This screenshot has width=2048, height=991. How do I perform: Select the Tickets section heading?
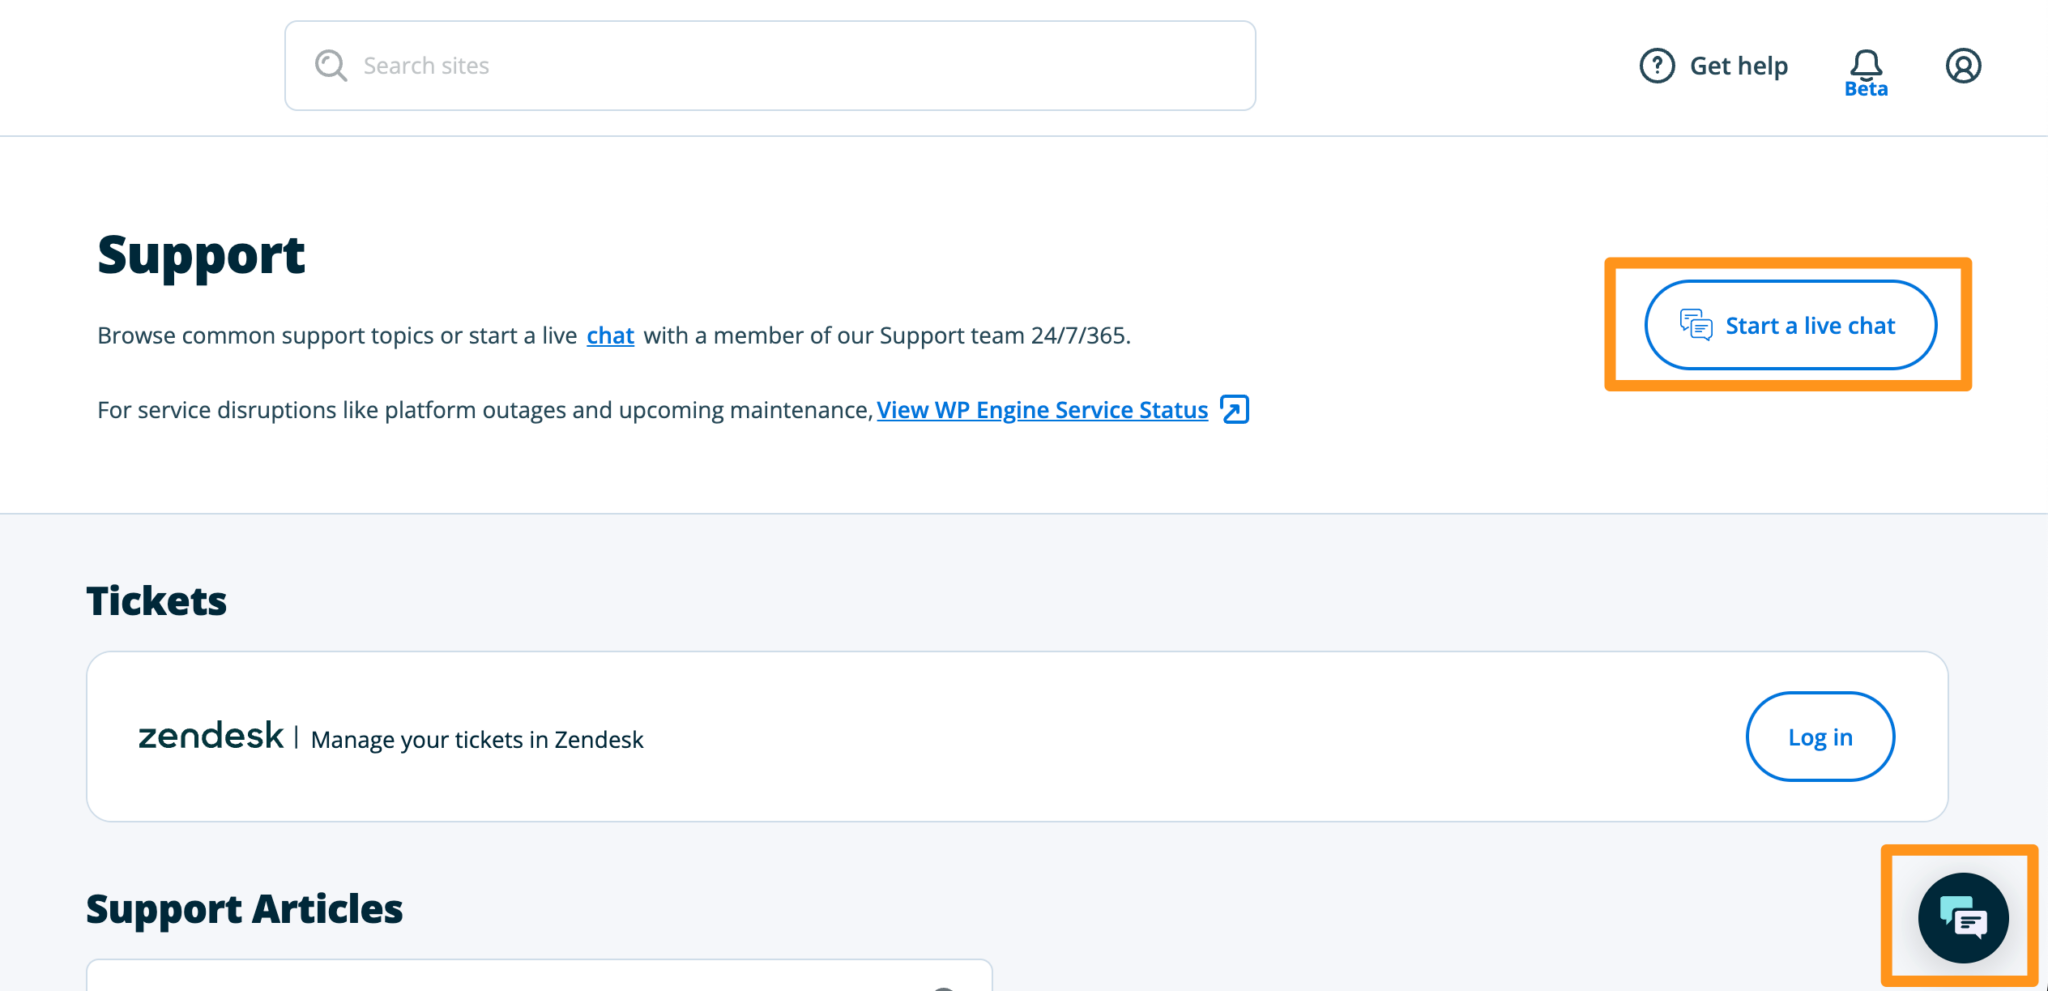point(156,600)
